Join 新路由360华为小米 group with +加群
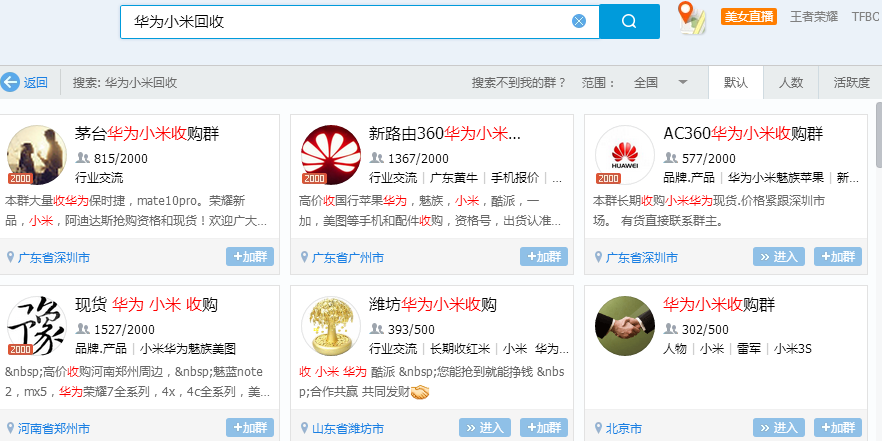The width and height of the screenshot is (882, 441). point(544,256)
